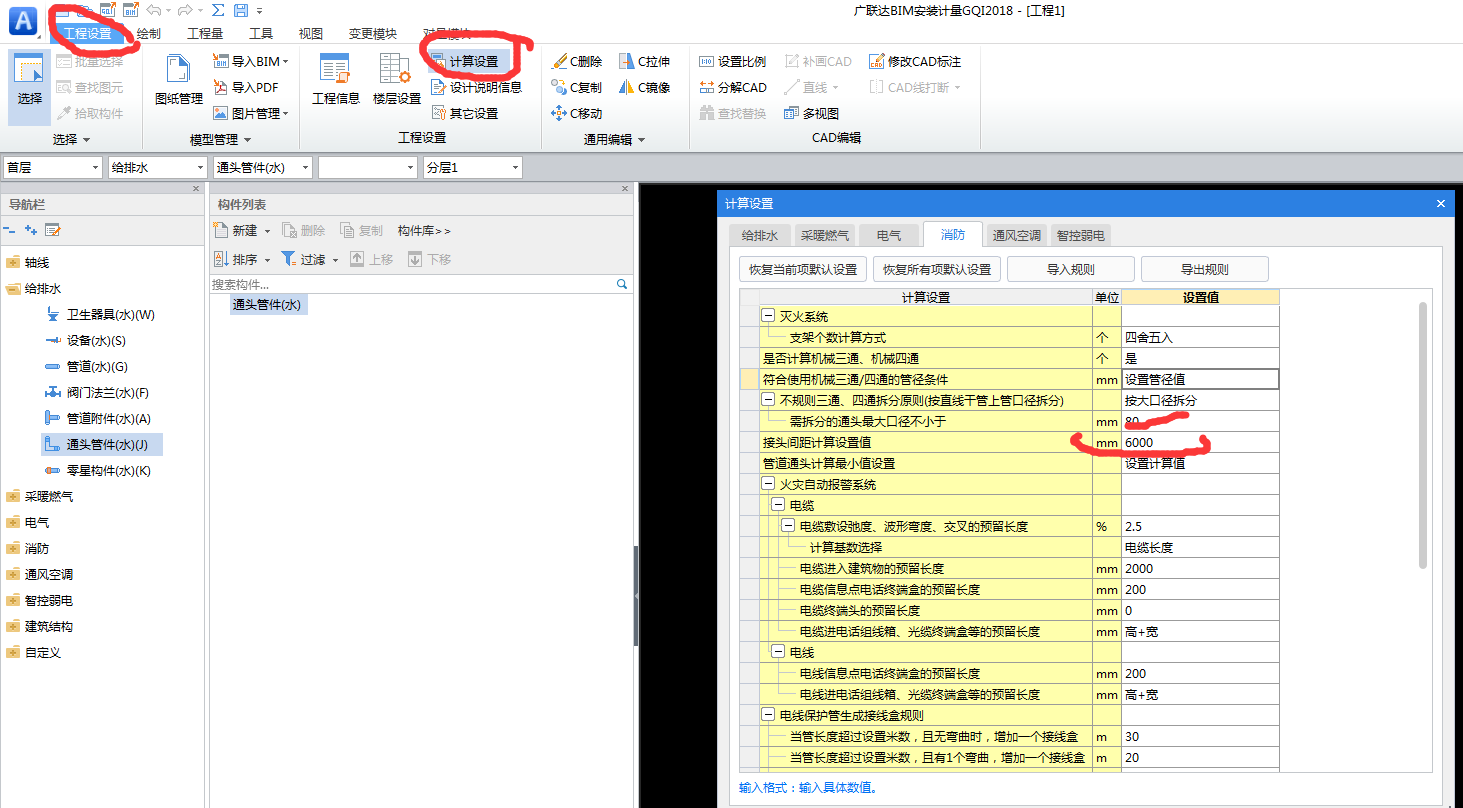The image size is (1463, 808).
Task: Switch to 通风空调 tab in 计算设置
Action: pos(1017,236)
